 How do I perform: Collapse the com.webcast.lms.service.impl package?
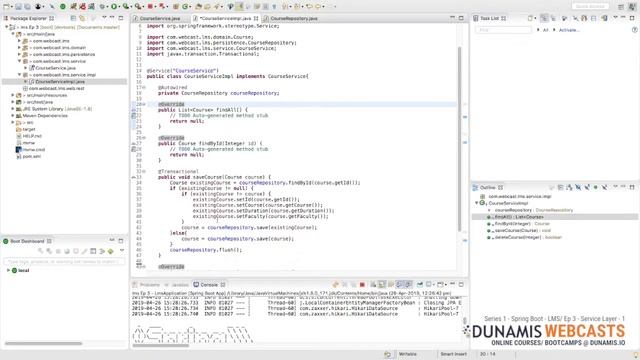(x=19, y=75)
